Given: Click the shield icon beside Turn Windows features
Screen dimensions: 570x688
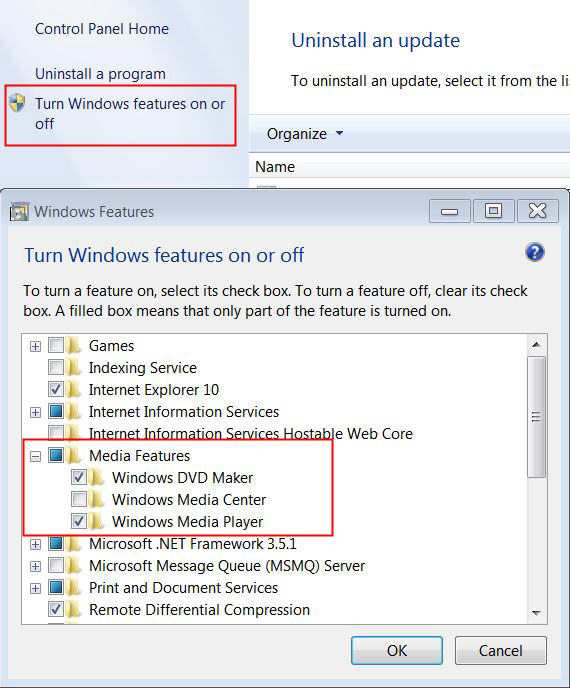Looking at the screenshot, I should pyautogui.click(x=17, y=103).
